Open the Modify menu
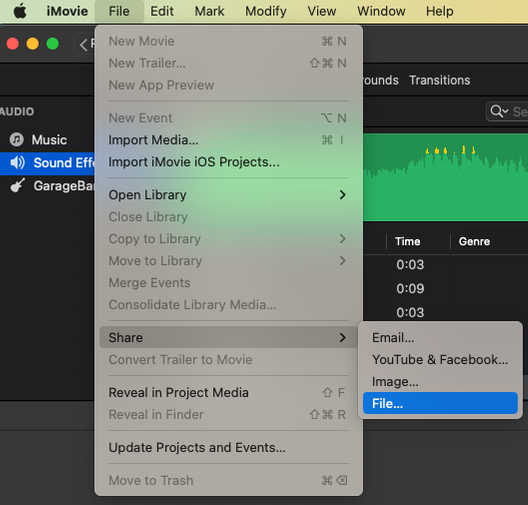Screen dimensions: 528x505 266,11
